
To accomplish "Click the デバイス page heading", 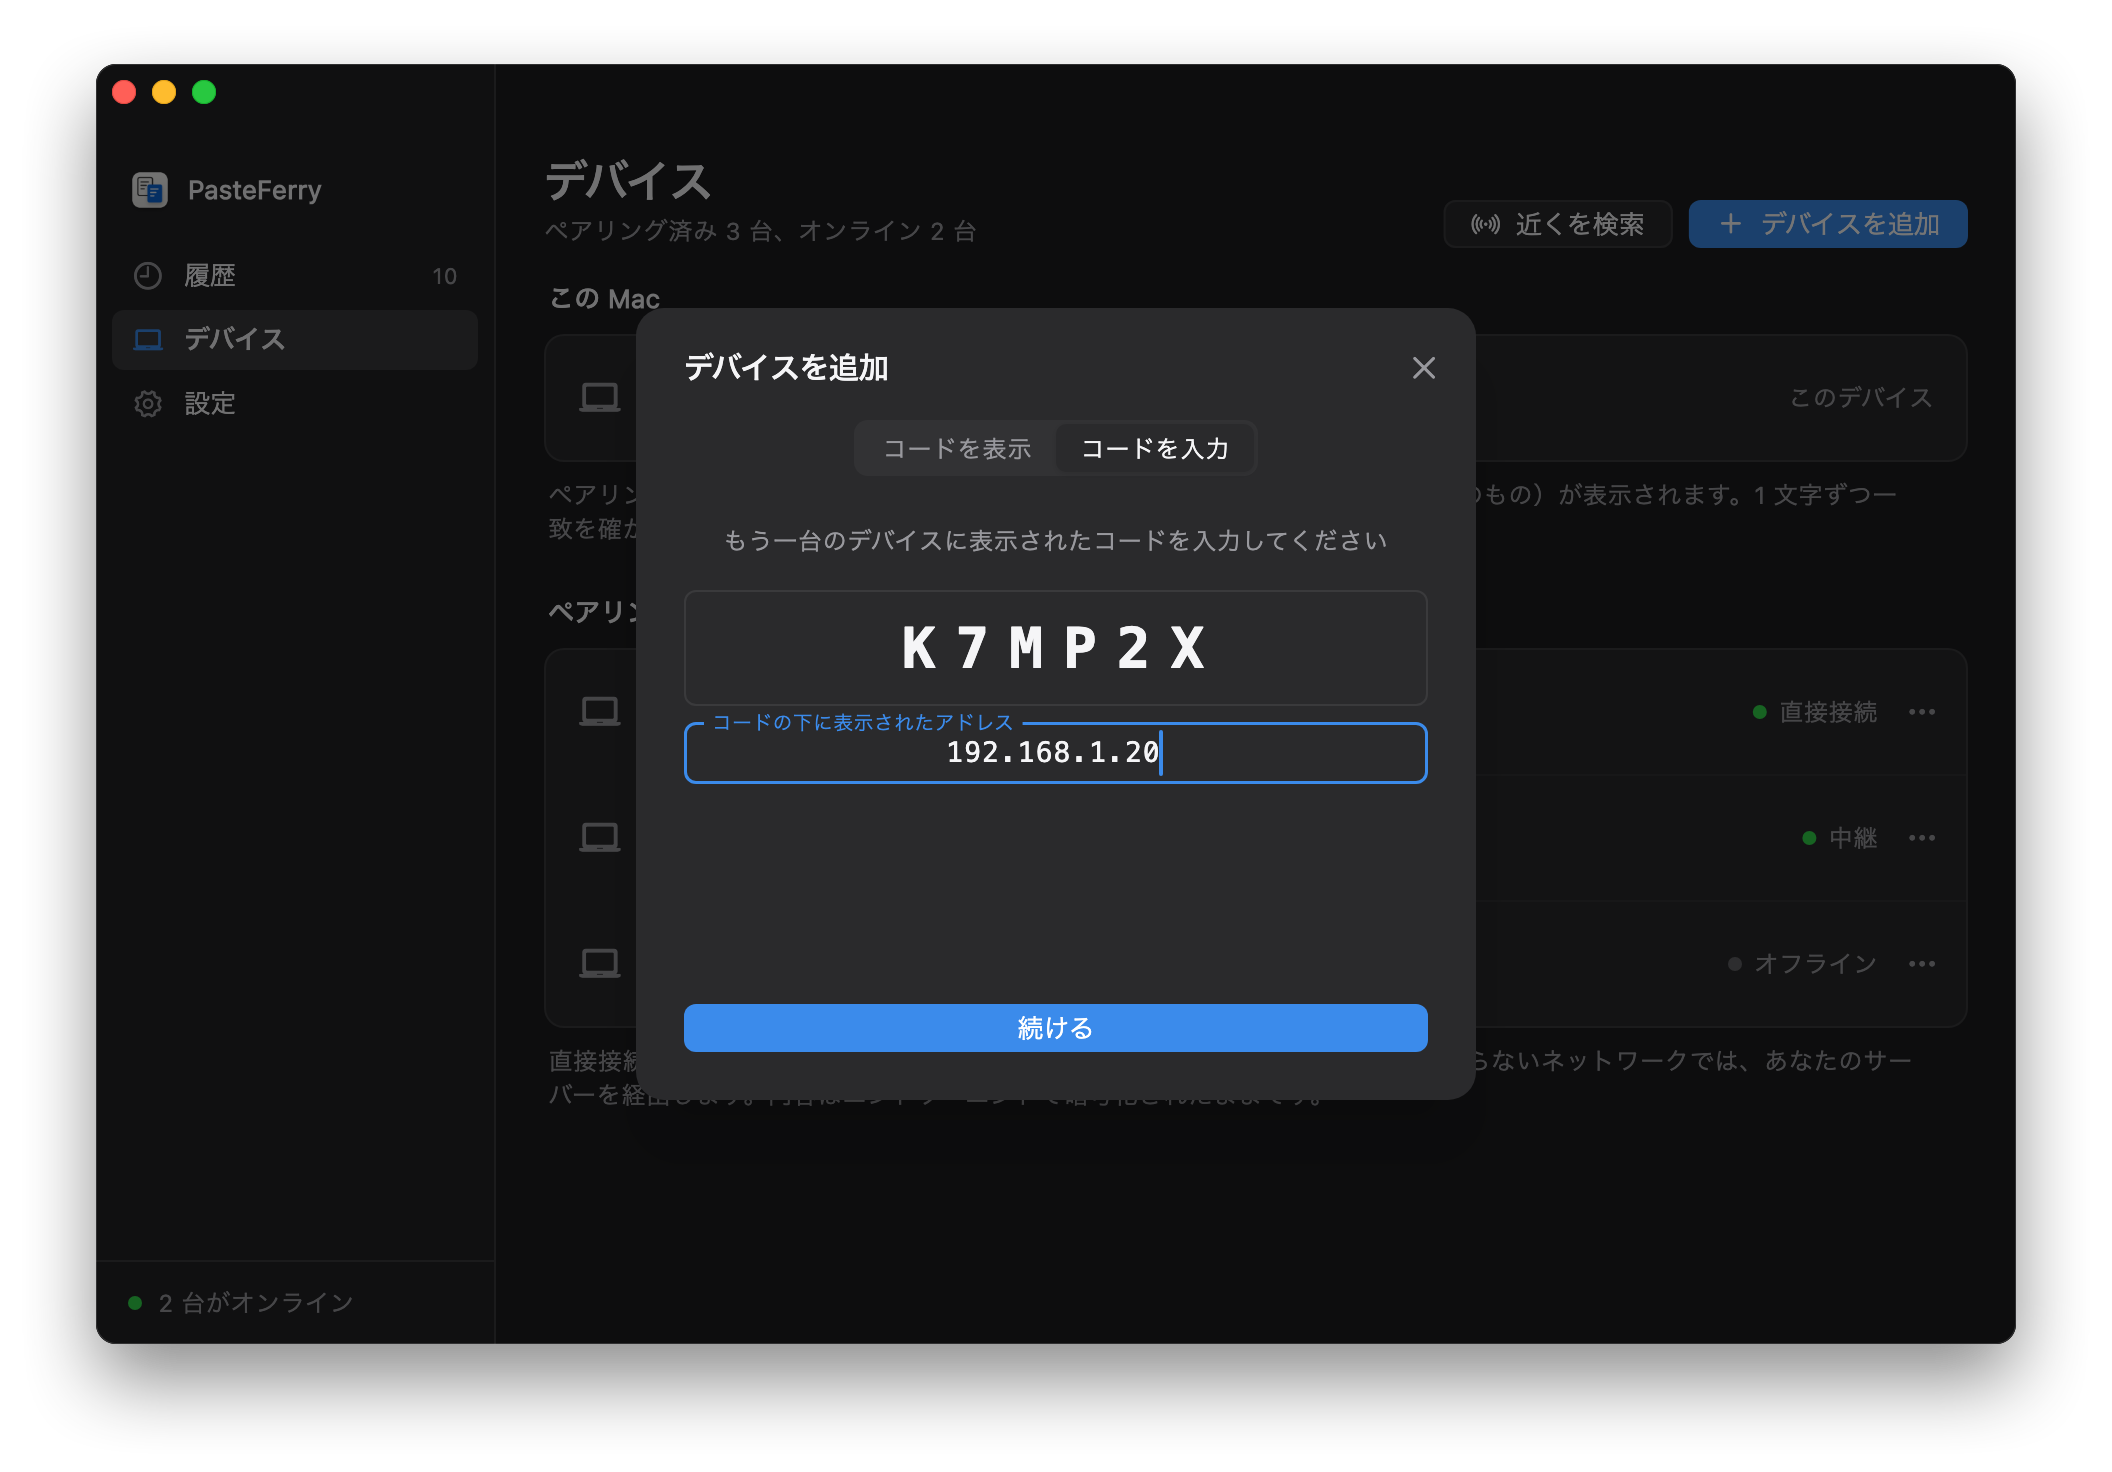I will [x=628, y=182].
